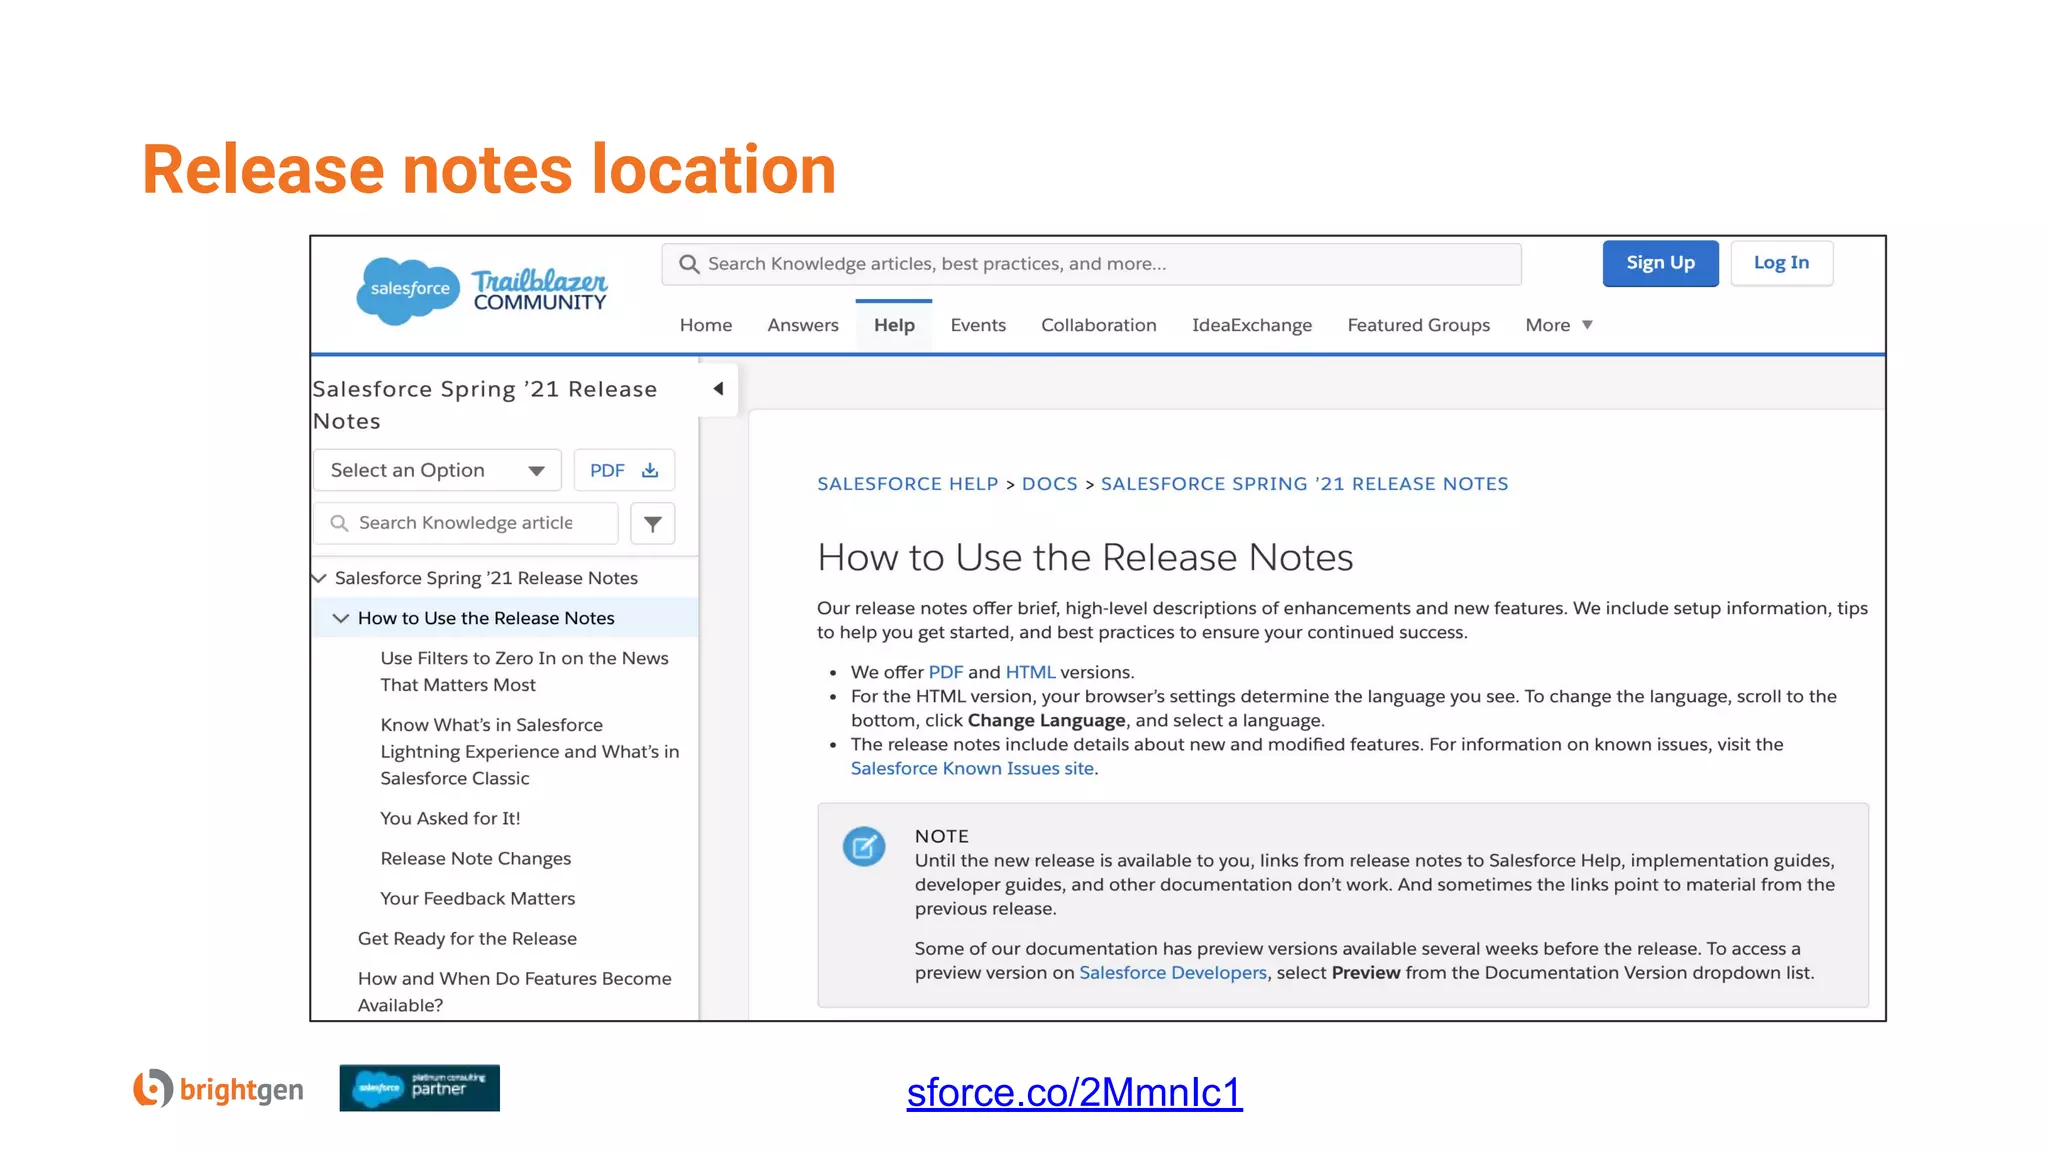Click the SALESFORCE HELP breadcrumb
The height and width of the screenshot is (1152, 2048).
pyautogui.click(x=908, y=484)
